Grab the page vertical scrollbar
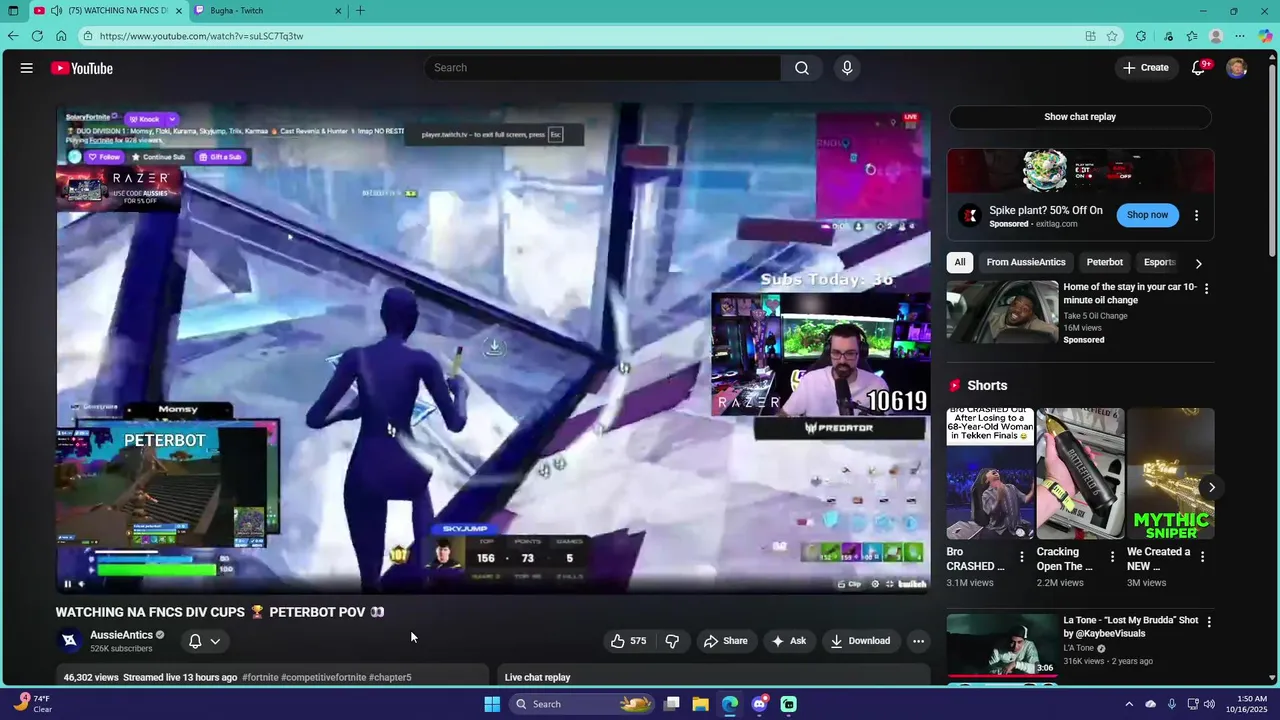Viewport: 1280px width, 720px height. click(x=1273, y=160)
